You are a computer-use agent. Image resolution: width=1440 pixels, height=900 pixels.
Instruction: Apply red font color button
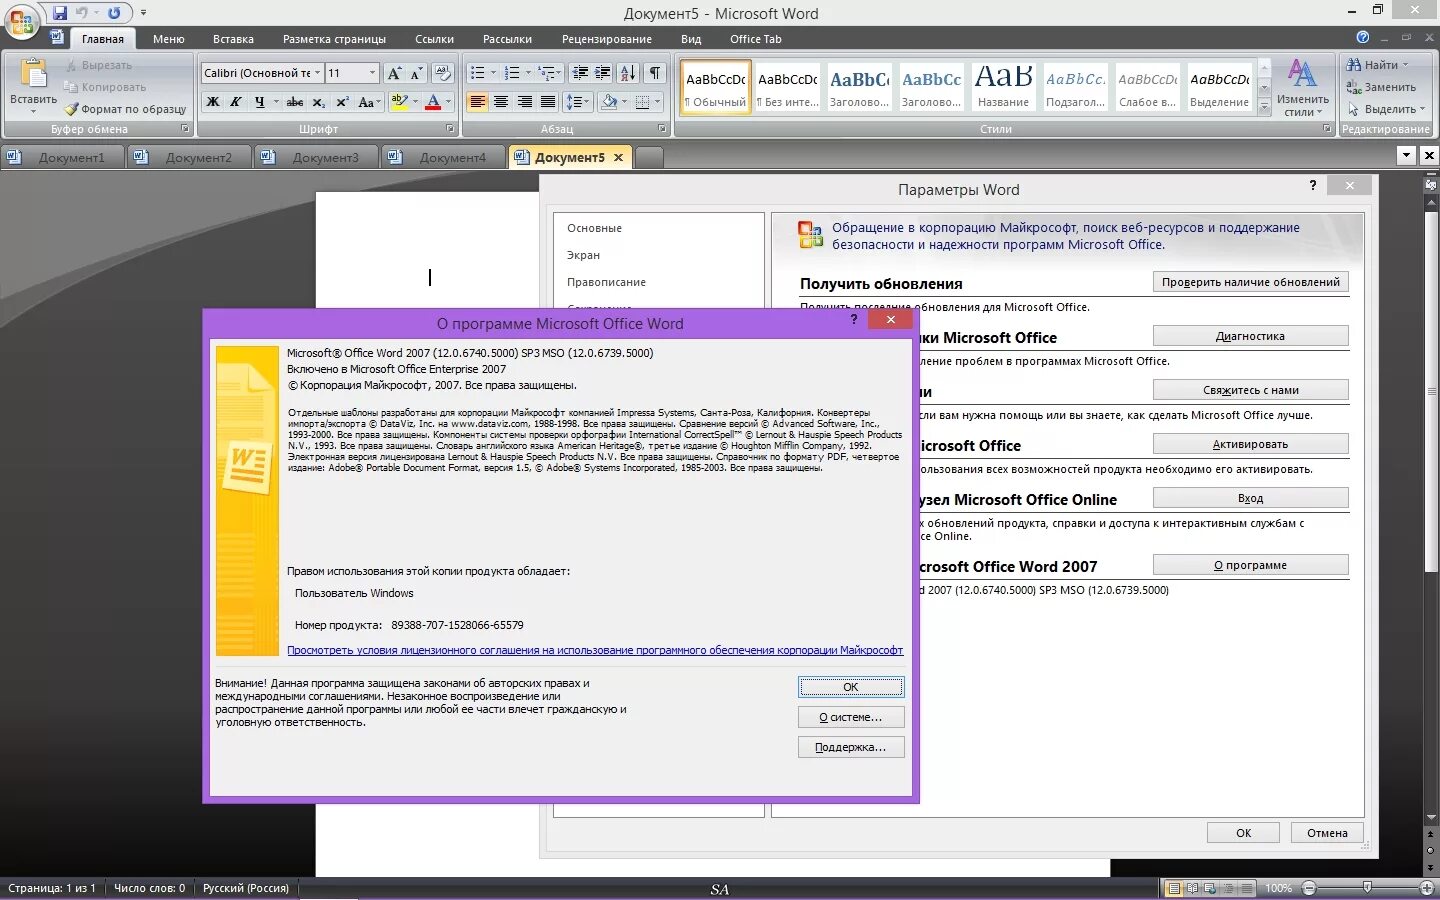coord(433,102)
